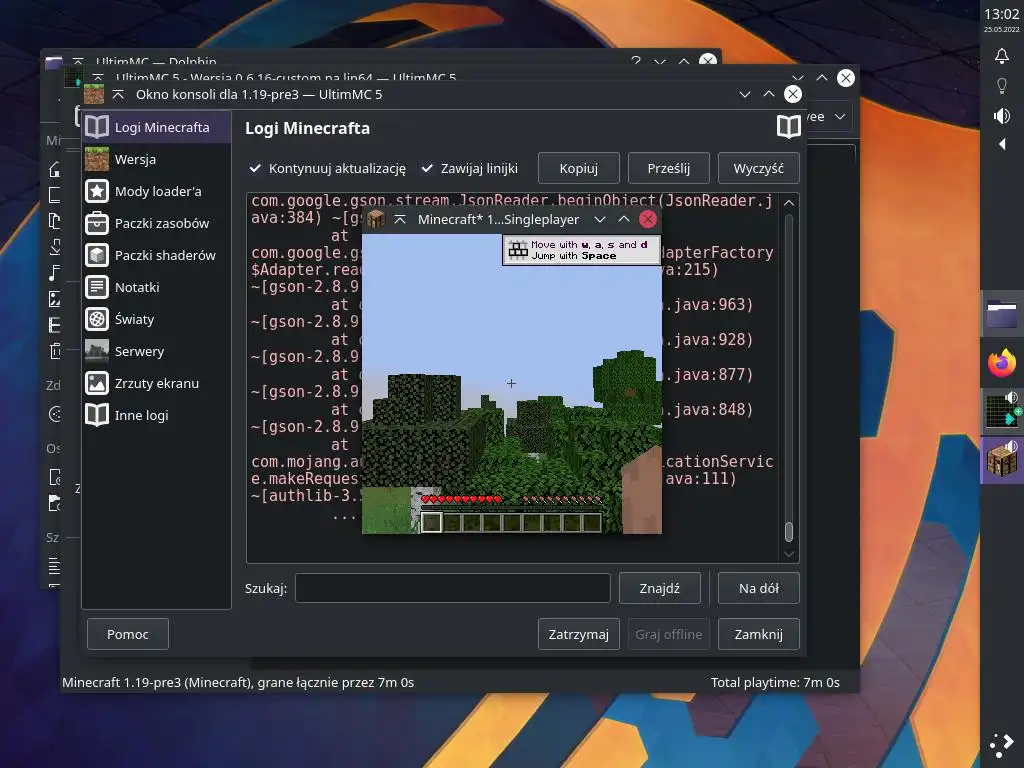Click the large book icon at page header right
This screenshot has width=1024, height=768.
[x=788, y=127]
